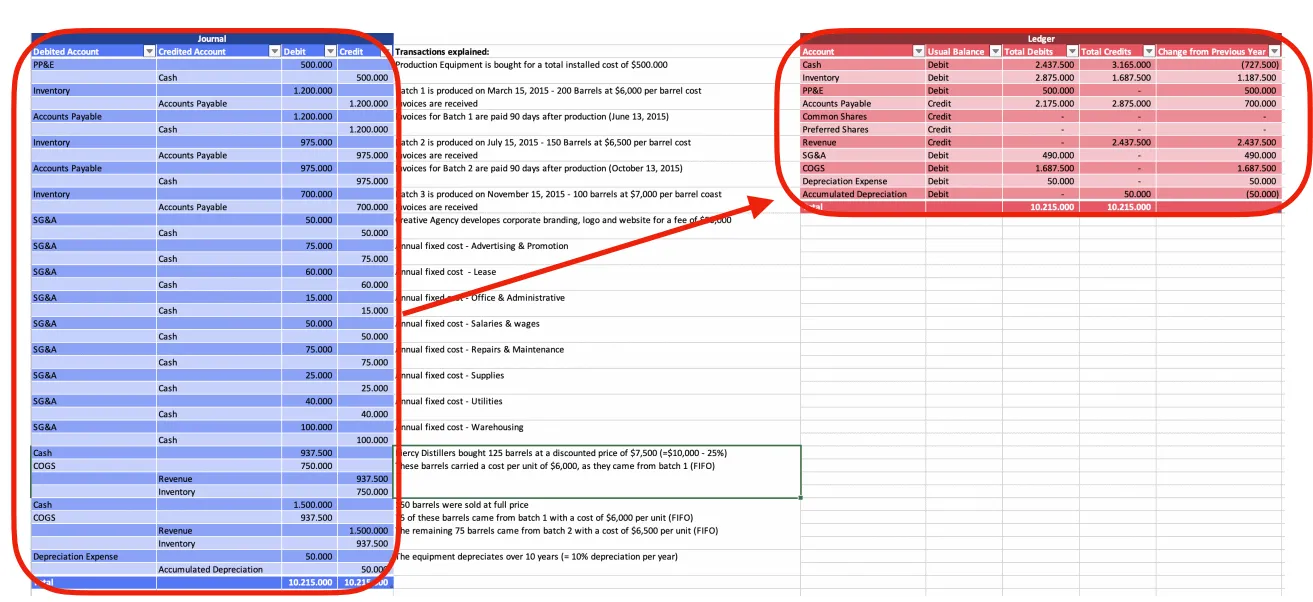This screenshot has height=602, width=1313.
Task: Select the Revenue row in the Ledger
Action: click(860, 142)
